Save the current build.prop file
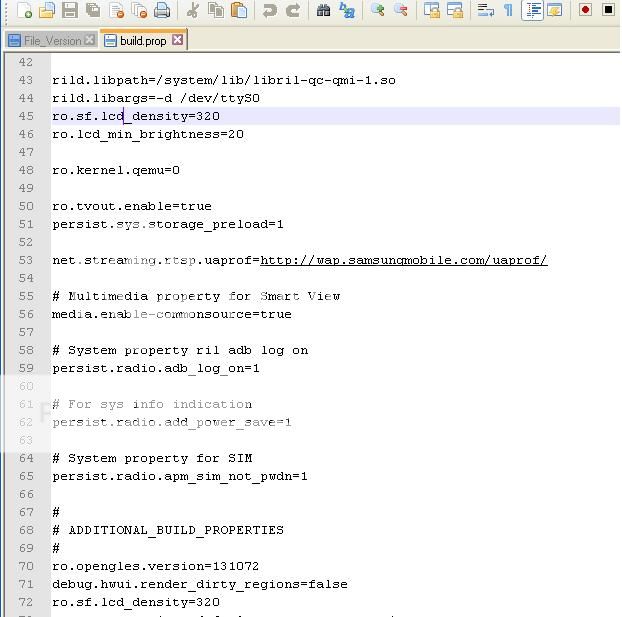 (x=70, y=11)
